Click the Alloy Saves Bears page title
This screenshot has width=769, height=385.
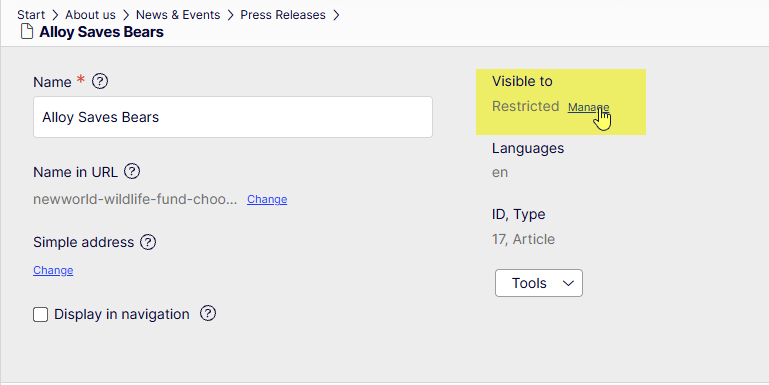pyautogui.click(x=102, y=32)
